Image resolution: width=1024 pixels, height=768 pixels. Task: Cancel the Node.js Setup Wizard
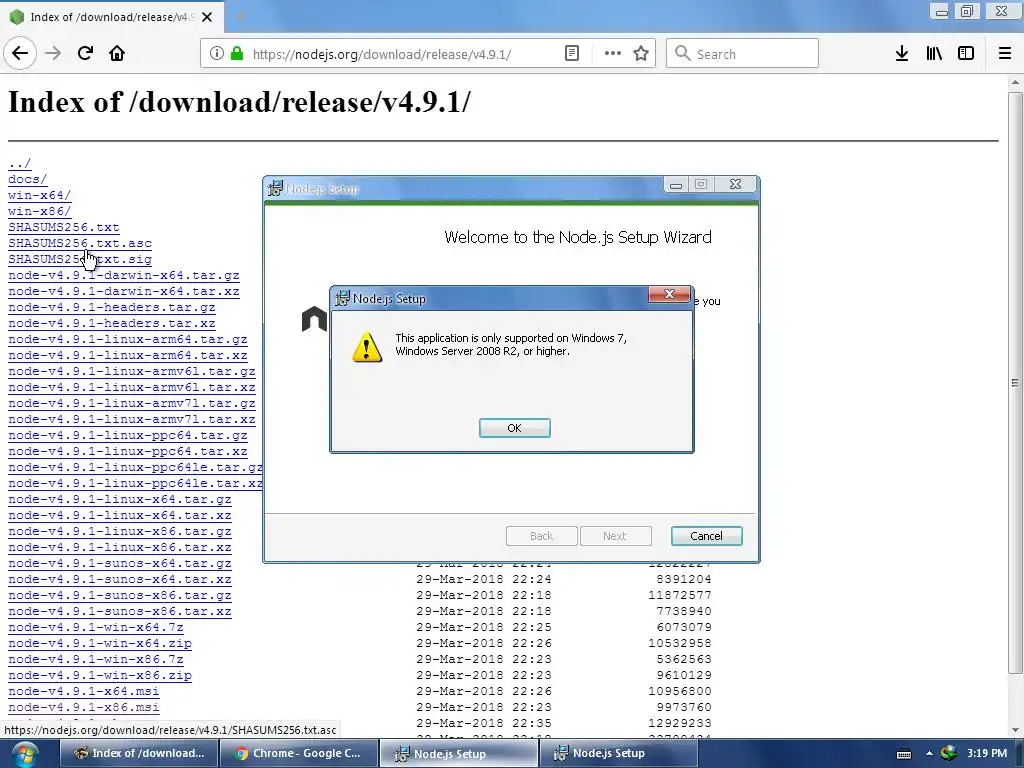707,536
